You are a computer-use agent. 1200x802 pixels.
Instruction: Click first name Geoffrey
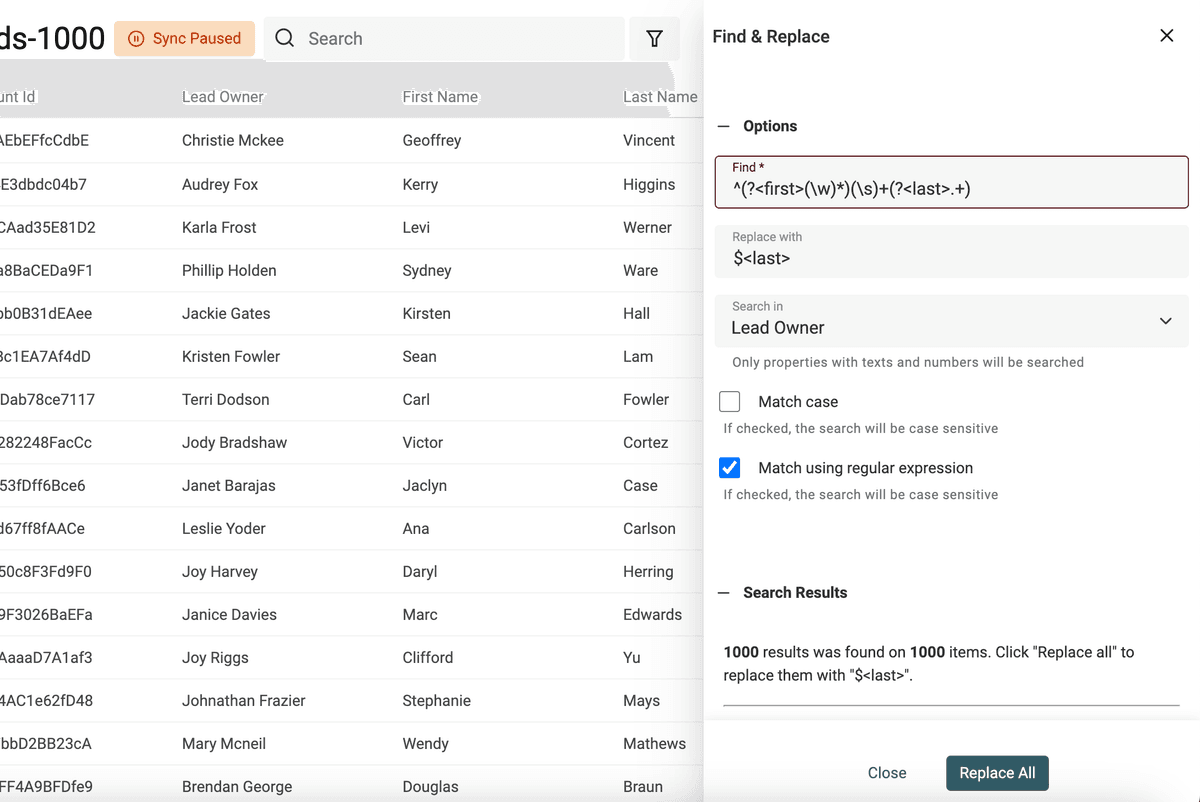pyautogui.click(x=432, y=141)
